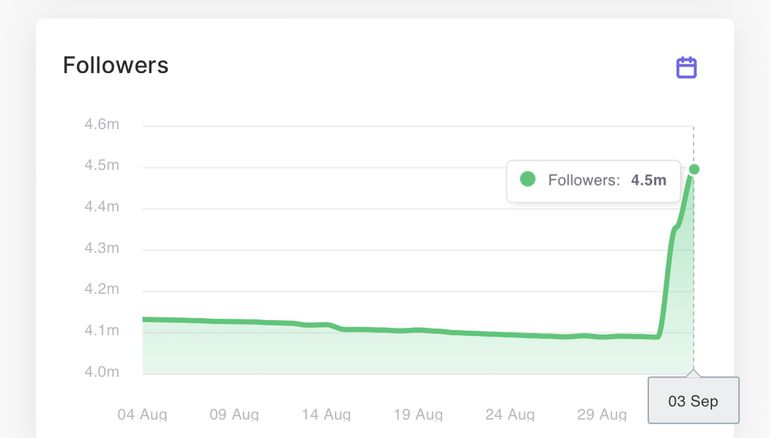Click the highlighted data point on 03 Sep
This screenshot has width=770, height=438.
(x=694, y=169)
